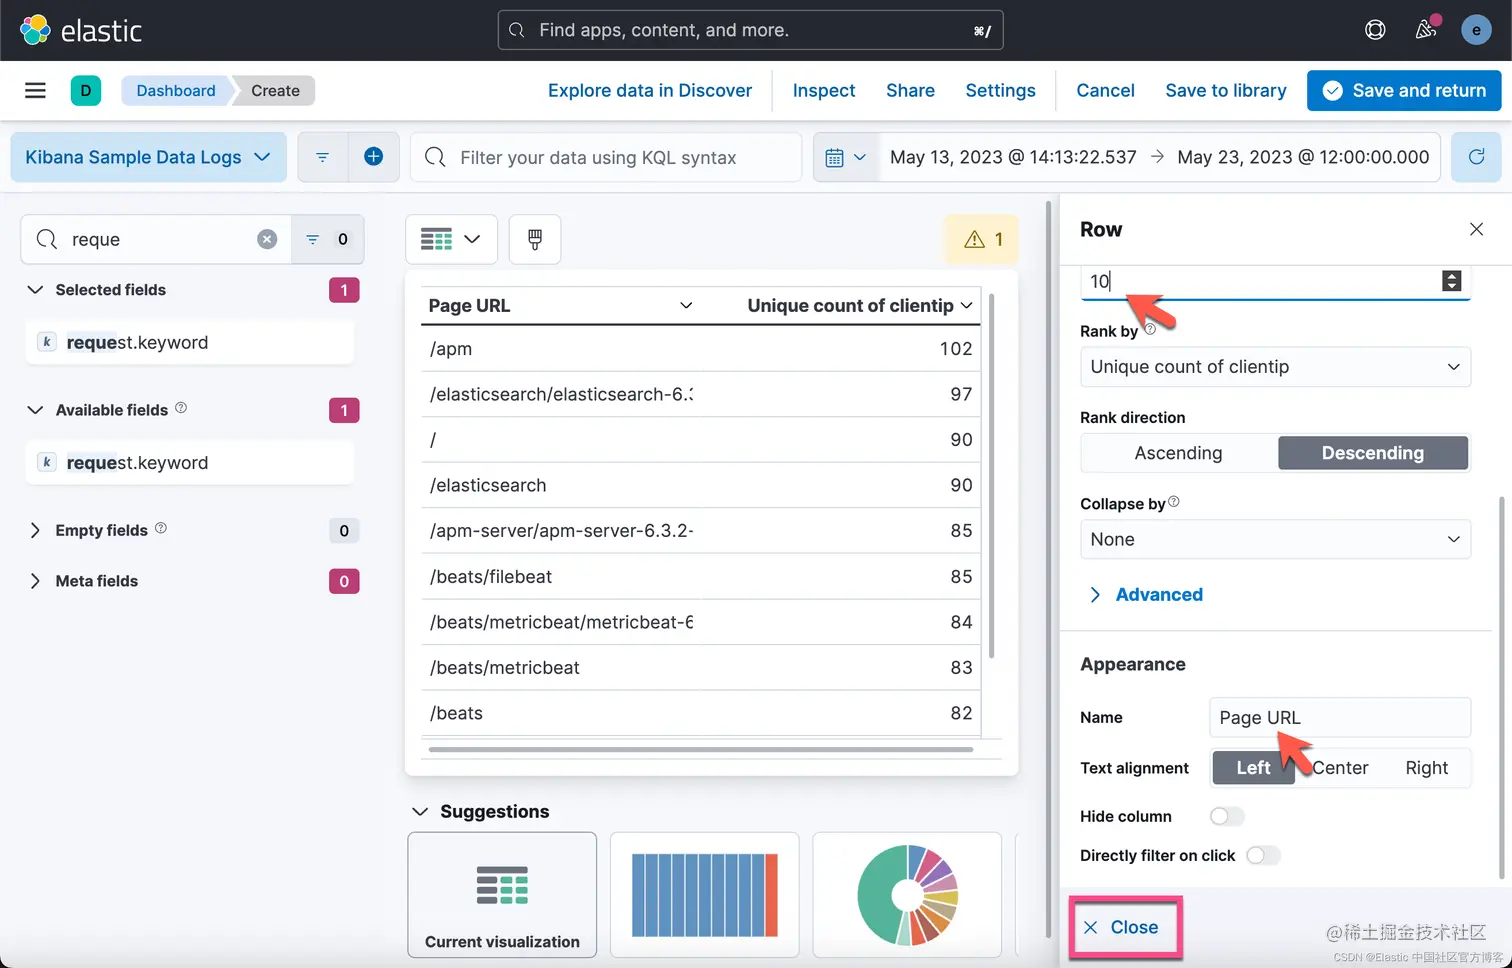Adjust the number of values stepper
Viewport: 1512px width, 968px height.
[1452, 281]
